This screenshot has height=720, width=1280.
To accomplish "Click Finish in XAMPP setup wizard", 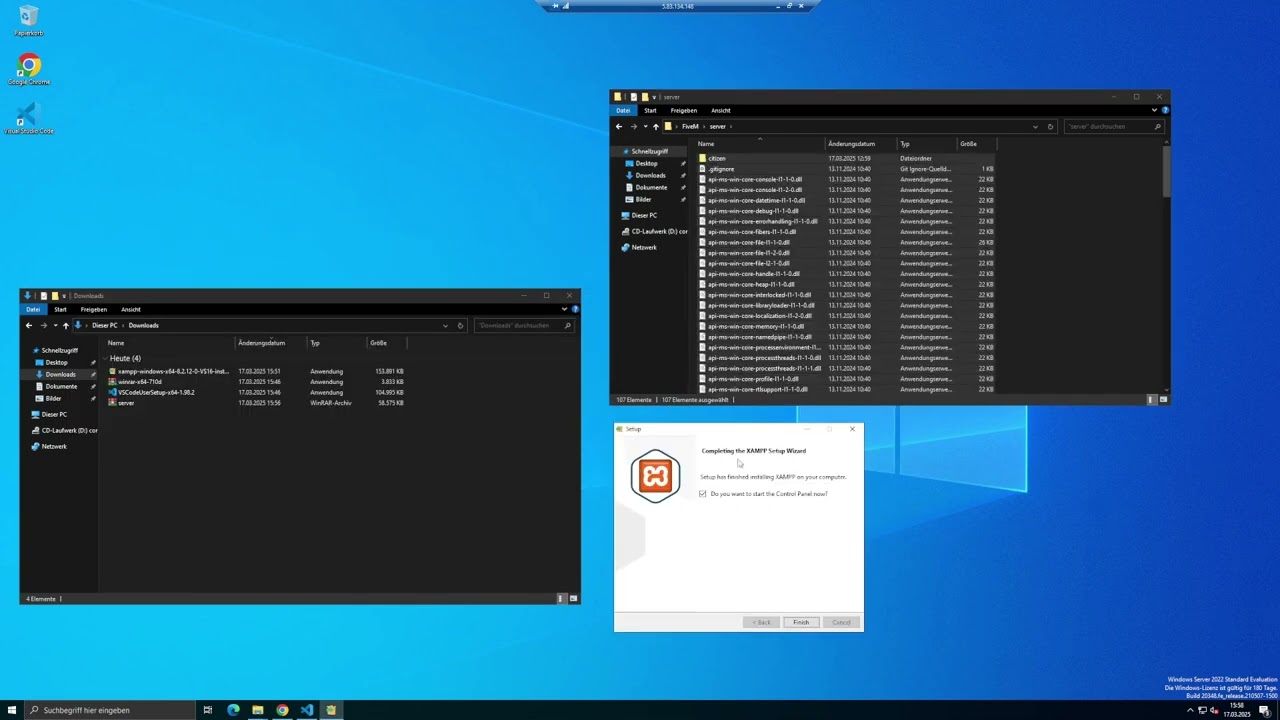I will (x=801, y=622).
